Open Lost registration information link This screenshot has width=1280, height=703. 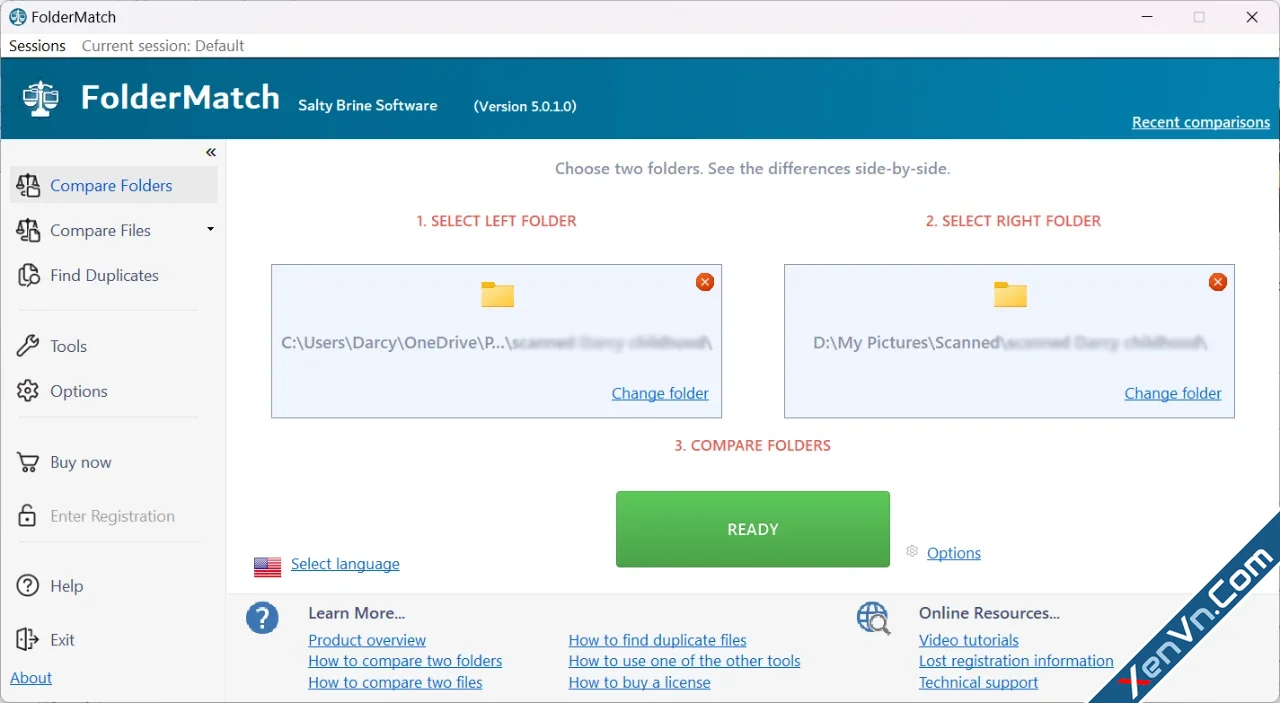tap(1016, 661)
